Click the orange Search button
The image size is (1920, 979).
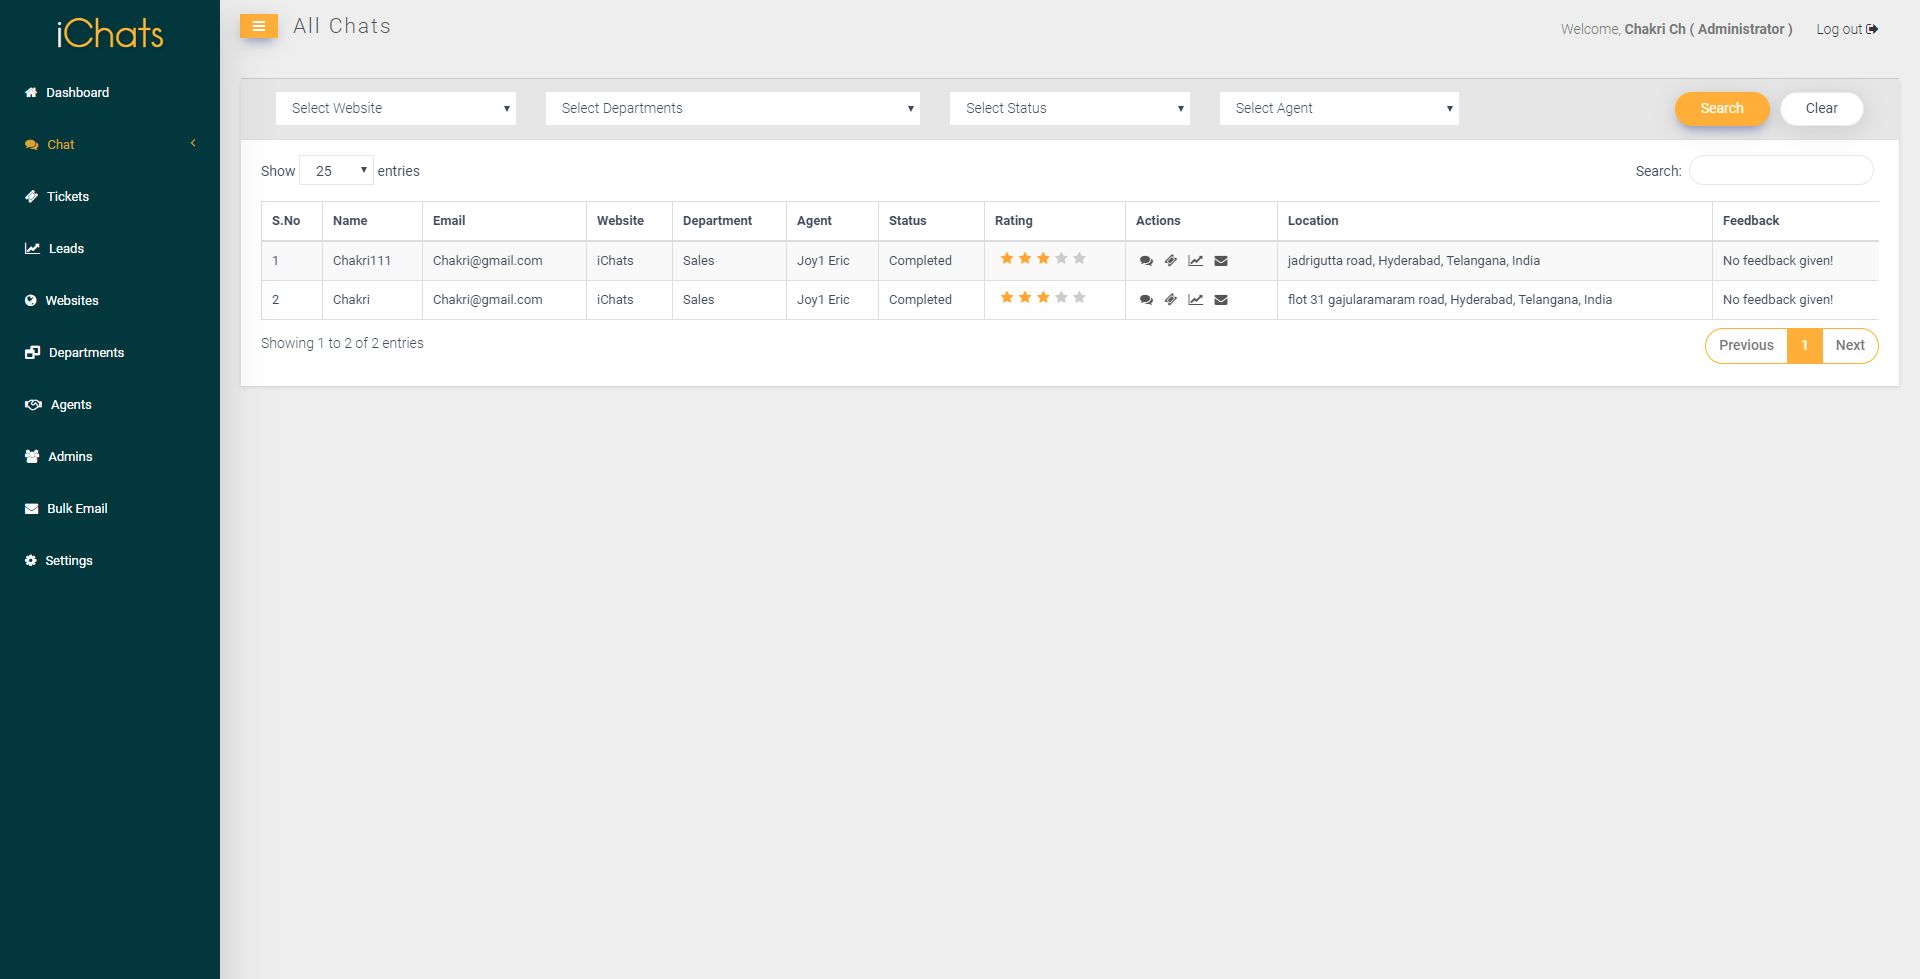tap(1722, 108)
